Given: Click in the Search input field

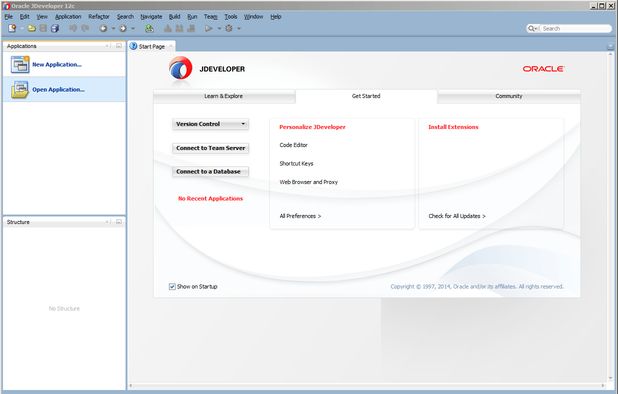Looking at the screenshot, I should pyautogui.click(x=575, y=28).
